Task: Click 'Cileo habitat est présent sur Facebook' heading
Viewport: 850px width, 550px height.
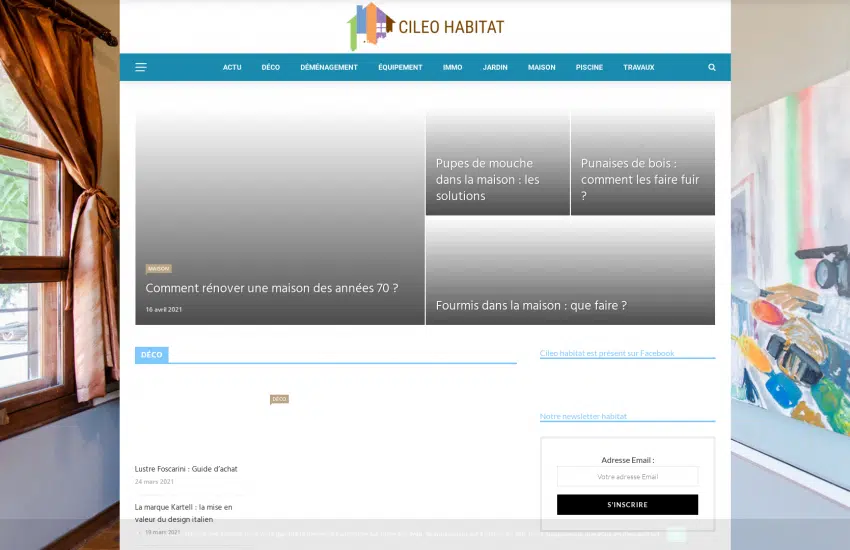Action: pos(607,353)
